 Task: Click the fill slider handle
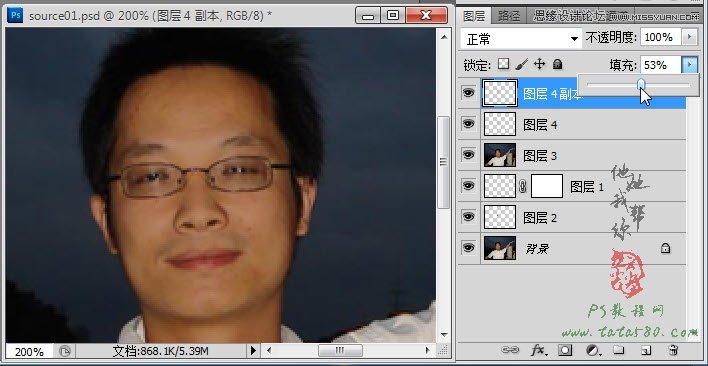click(641, 84)
